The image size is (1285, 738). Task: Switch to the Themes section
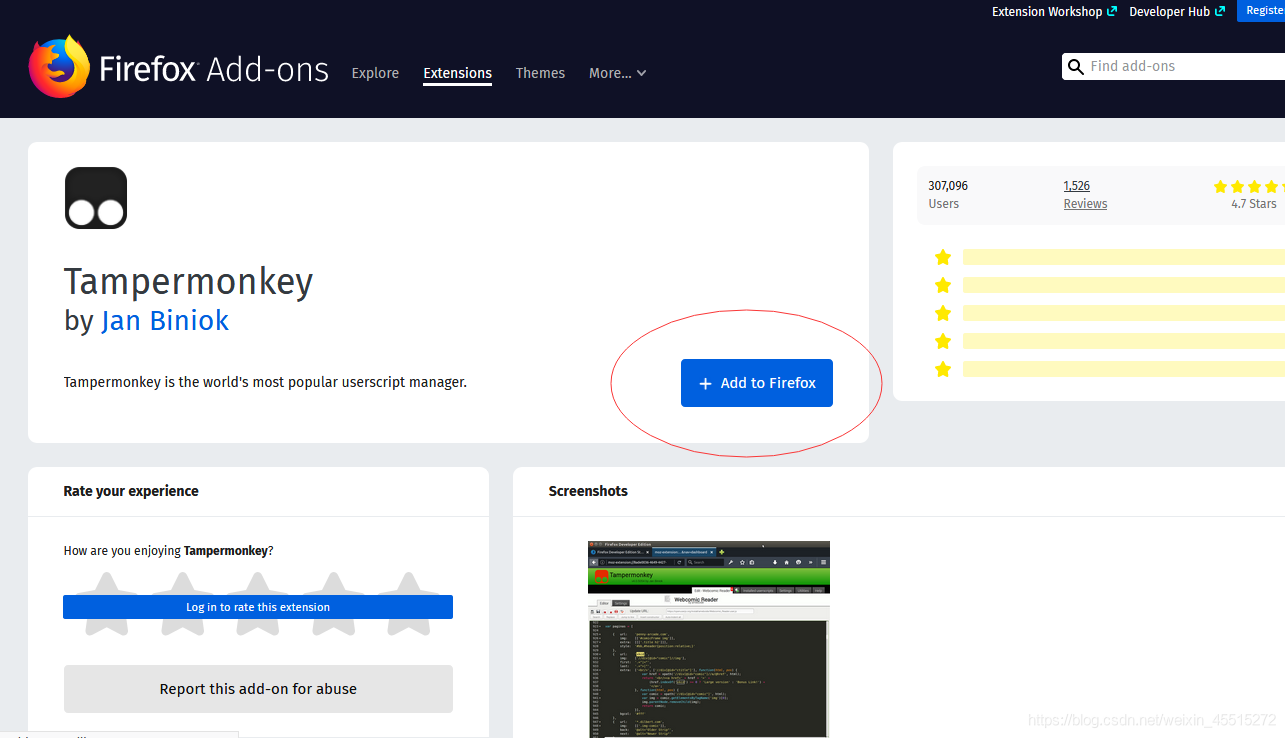pos(540,73)
